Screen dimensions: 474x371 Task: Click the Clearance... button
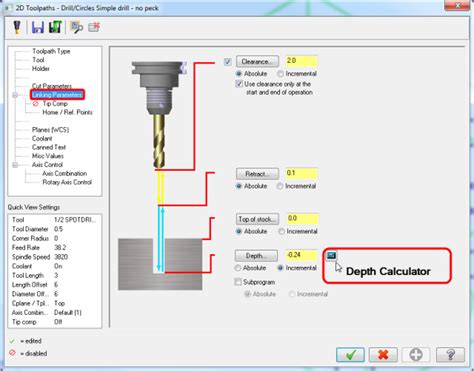pos(257,62)
